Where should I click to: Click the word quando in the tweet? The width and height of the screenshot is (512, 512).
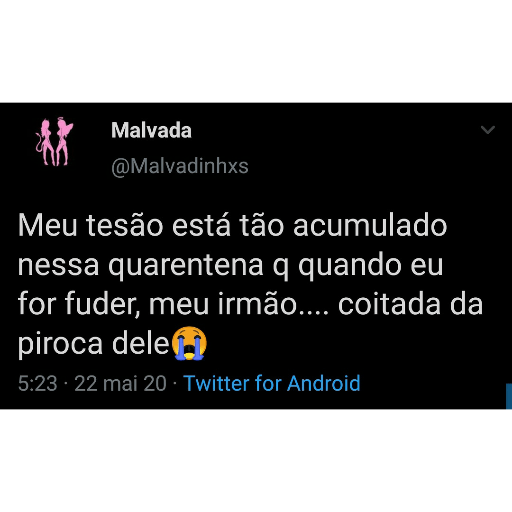click(350, 266)
